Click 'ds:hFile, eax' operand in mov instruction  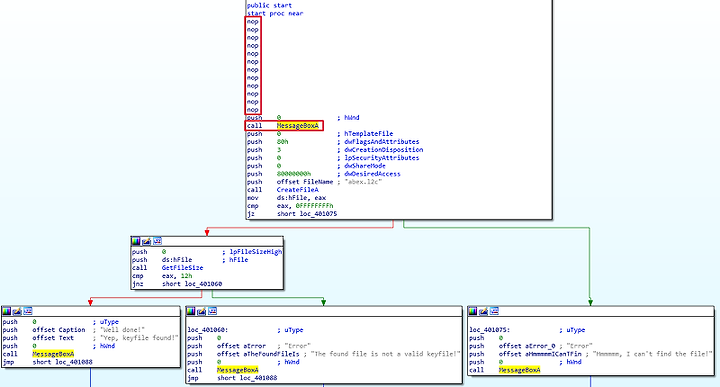(301, 198)
